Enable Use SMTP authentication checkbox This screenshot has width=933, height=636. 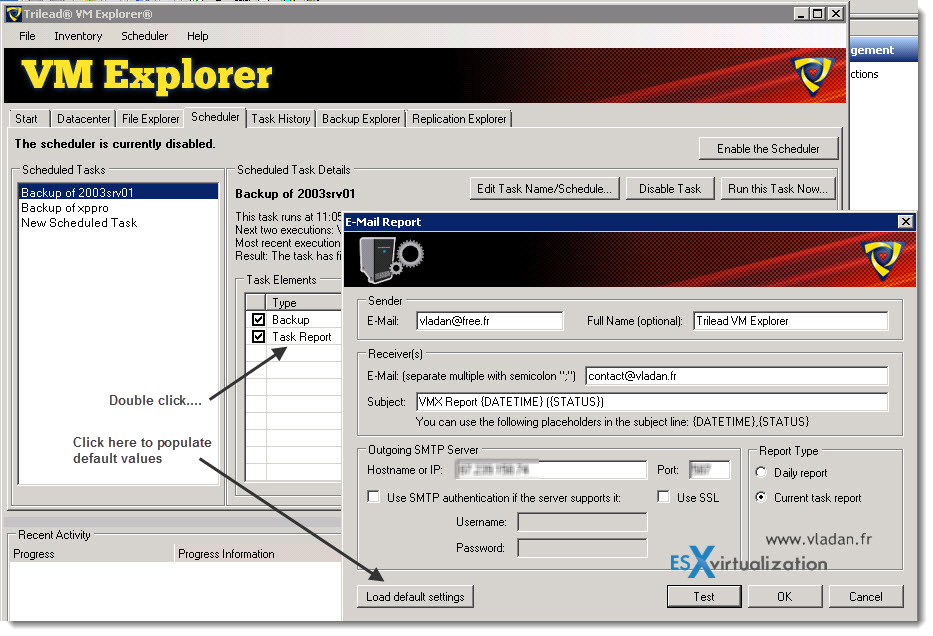point(374,497)
